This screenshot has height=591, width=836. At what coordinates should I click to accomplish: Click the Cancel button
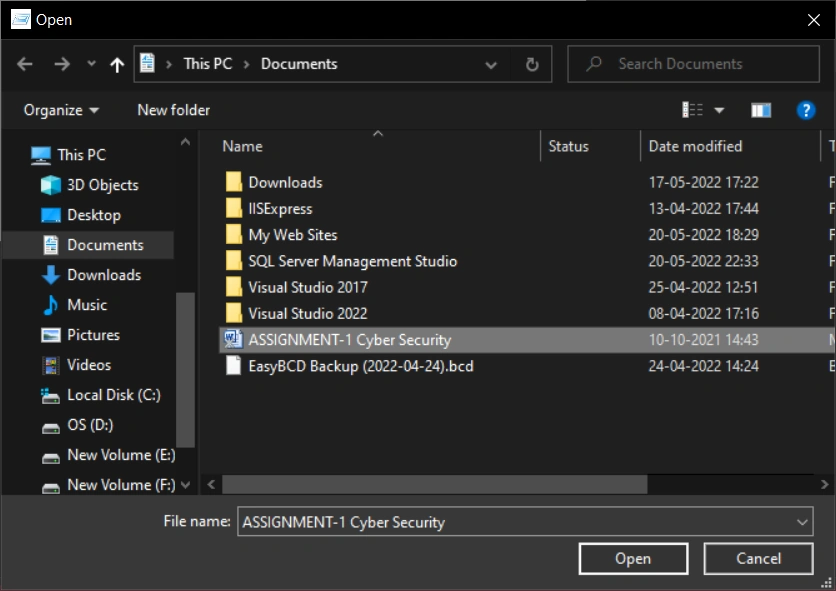pos(758,558)
